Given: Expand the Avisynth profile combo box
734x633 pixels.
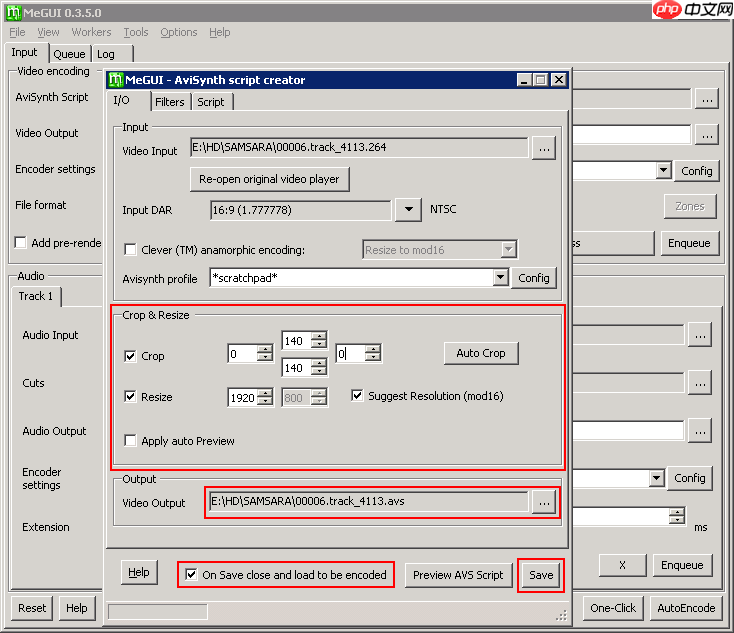Looking at the screenshot, I should [x=500, y=278].
